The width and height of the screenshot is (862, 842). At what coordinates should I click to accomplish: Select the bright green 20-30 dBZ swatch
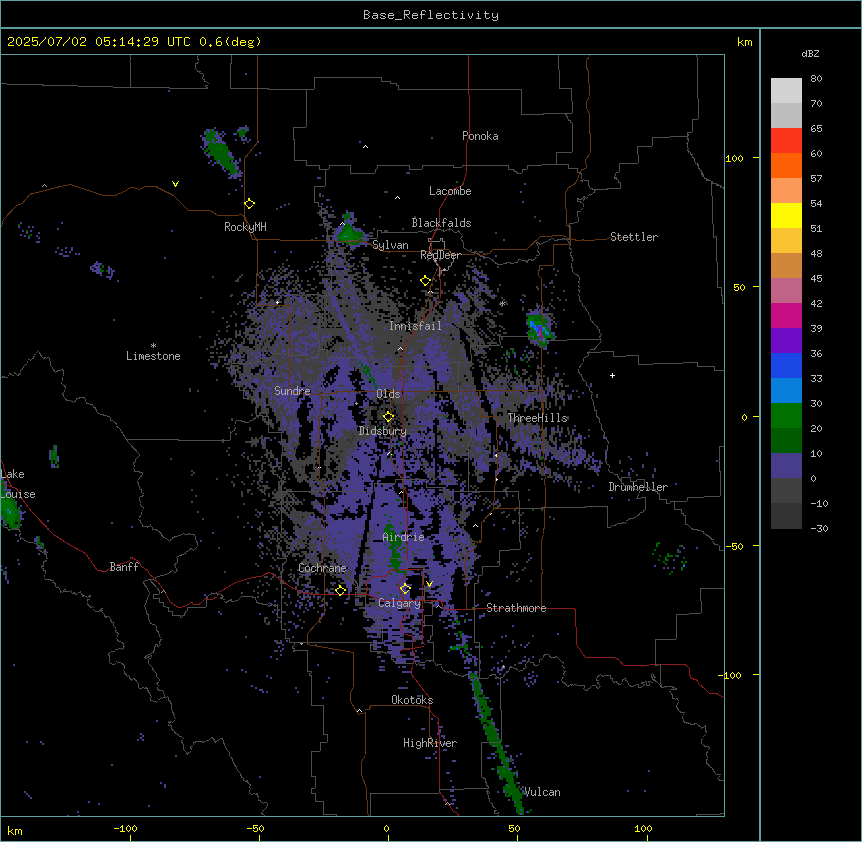point(786,416)
